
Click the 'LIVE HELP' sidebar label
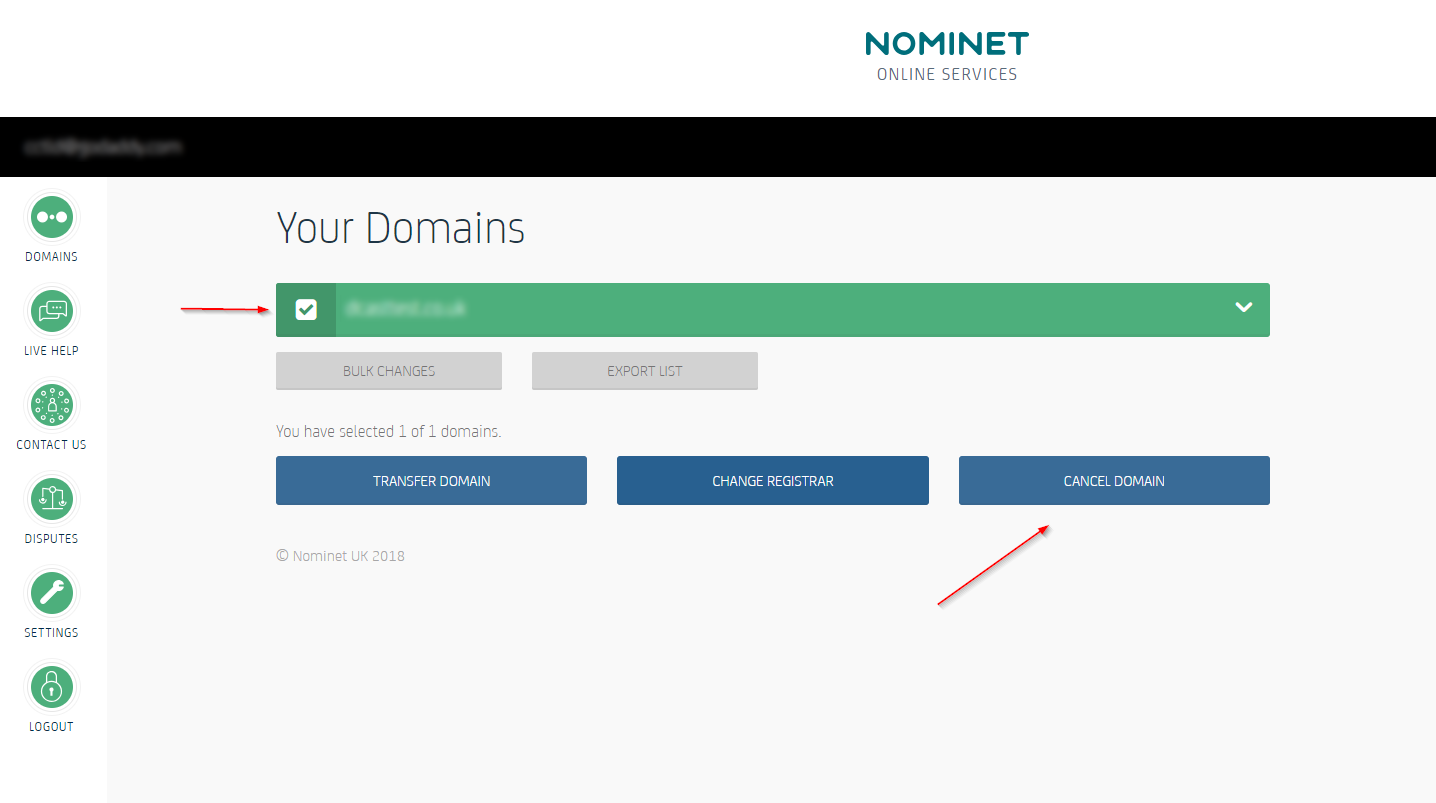point(51,351)
